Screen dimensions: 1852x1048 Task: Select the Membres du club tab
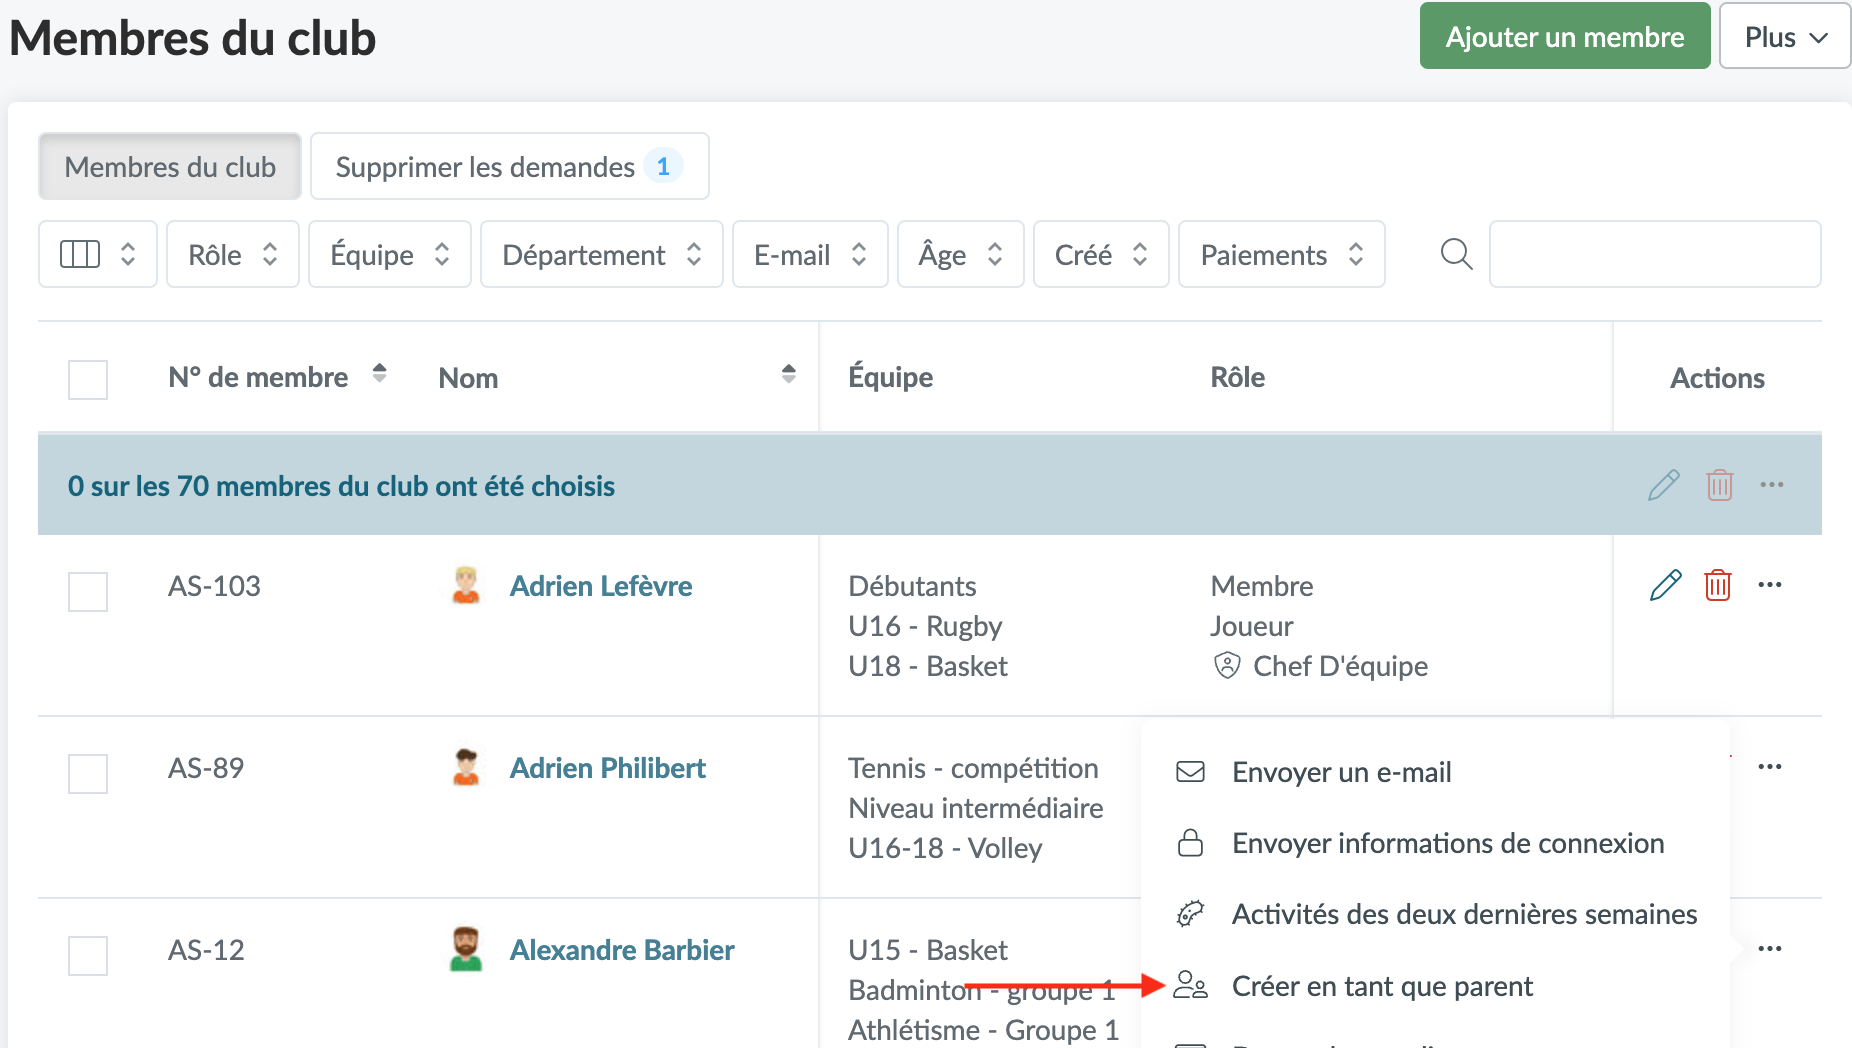coord(170,166)
